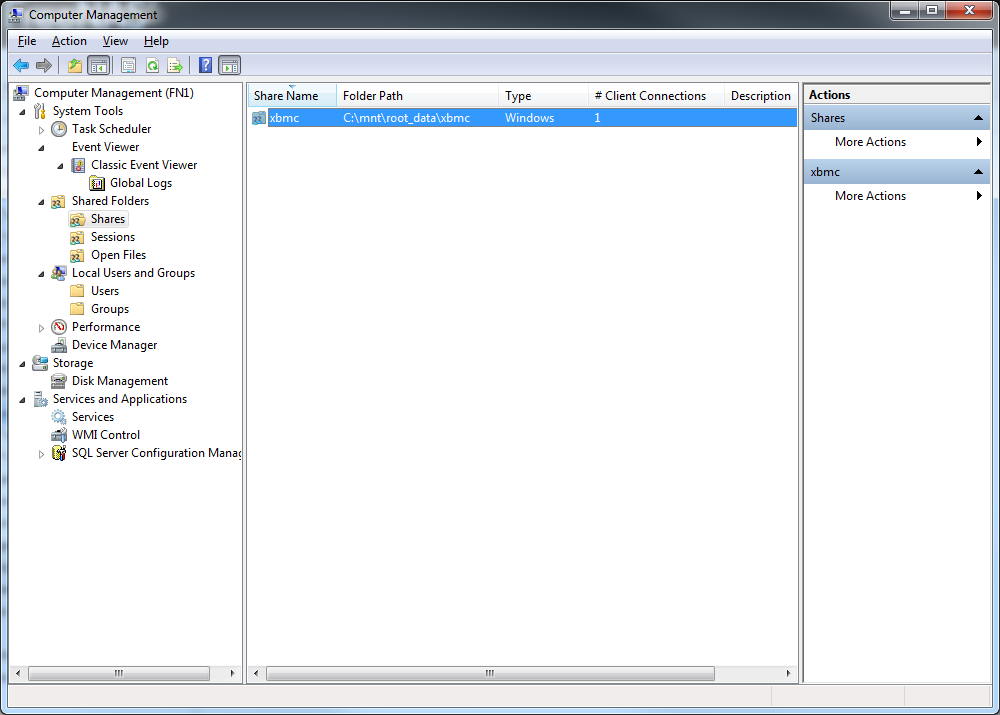Open More Actions under Shares
Screen dimensions: 1000x715
[x=897, y=142]
